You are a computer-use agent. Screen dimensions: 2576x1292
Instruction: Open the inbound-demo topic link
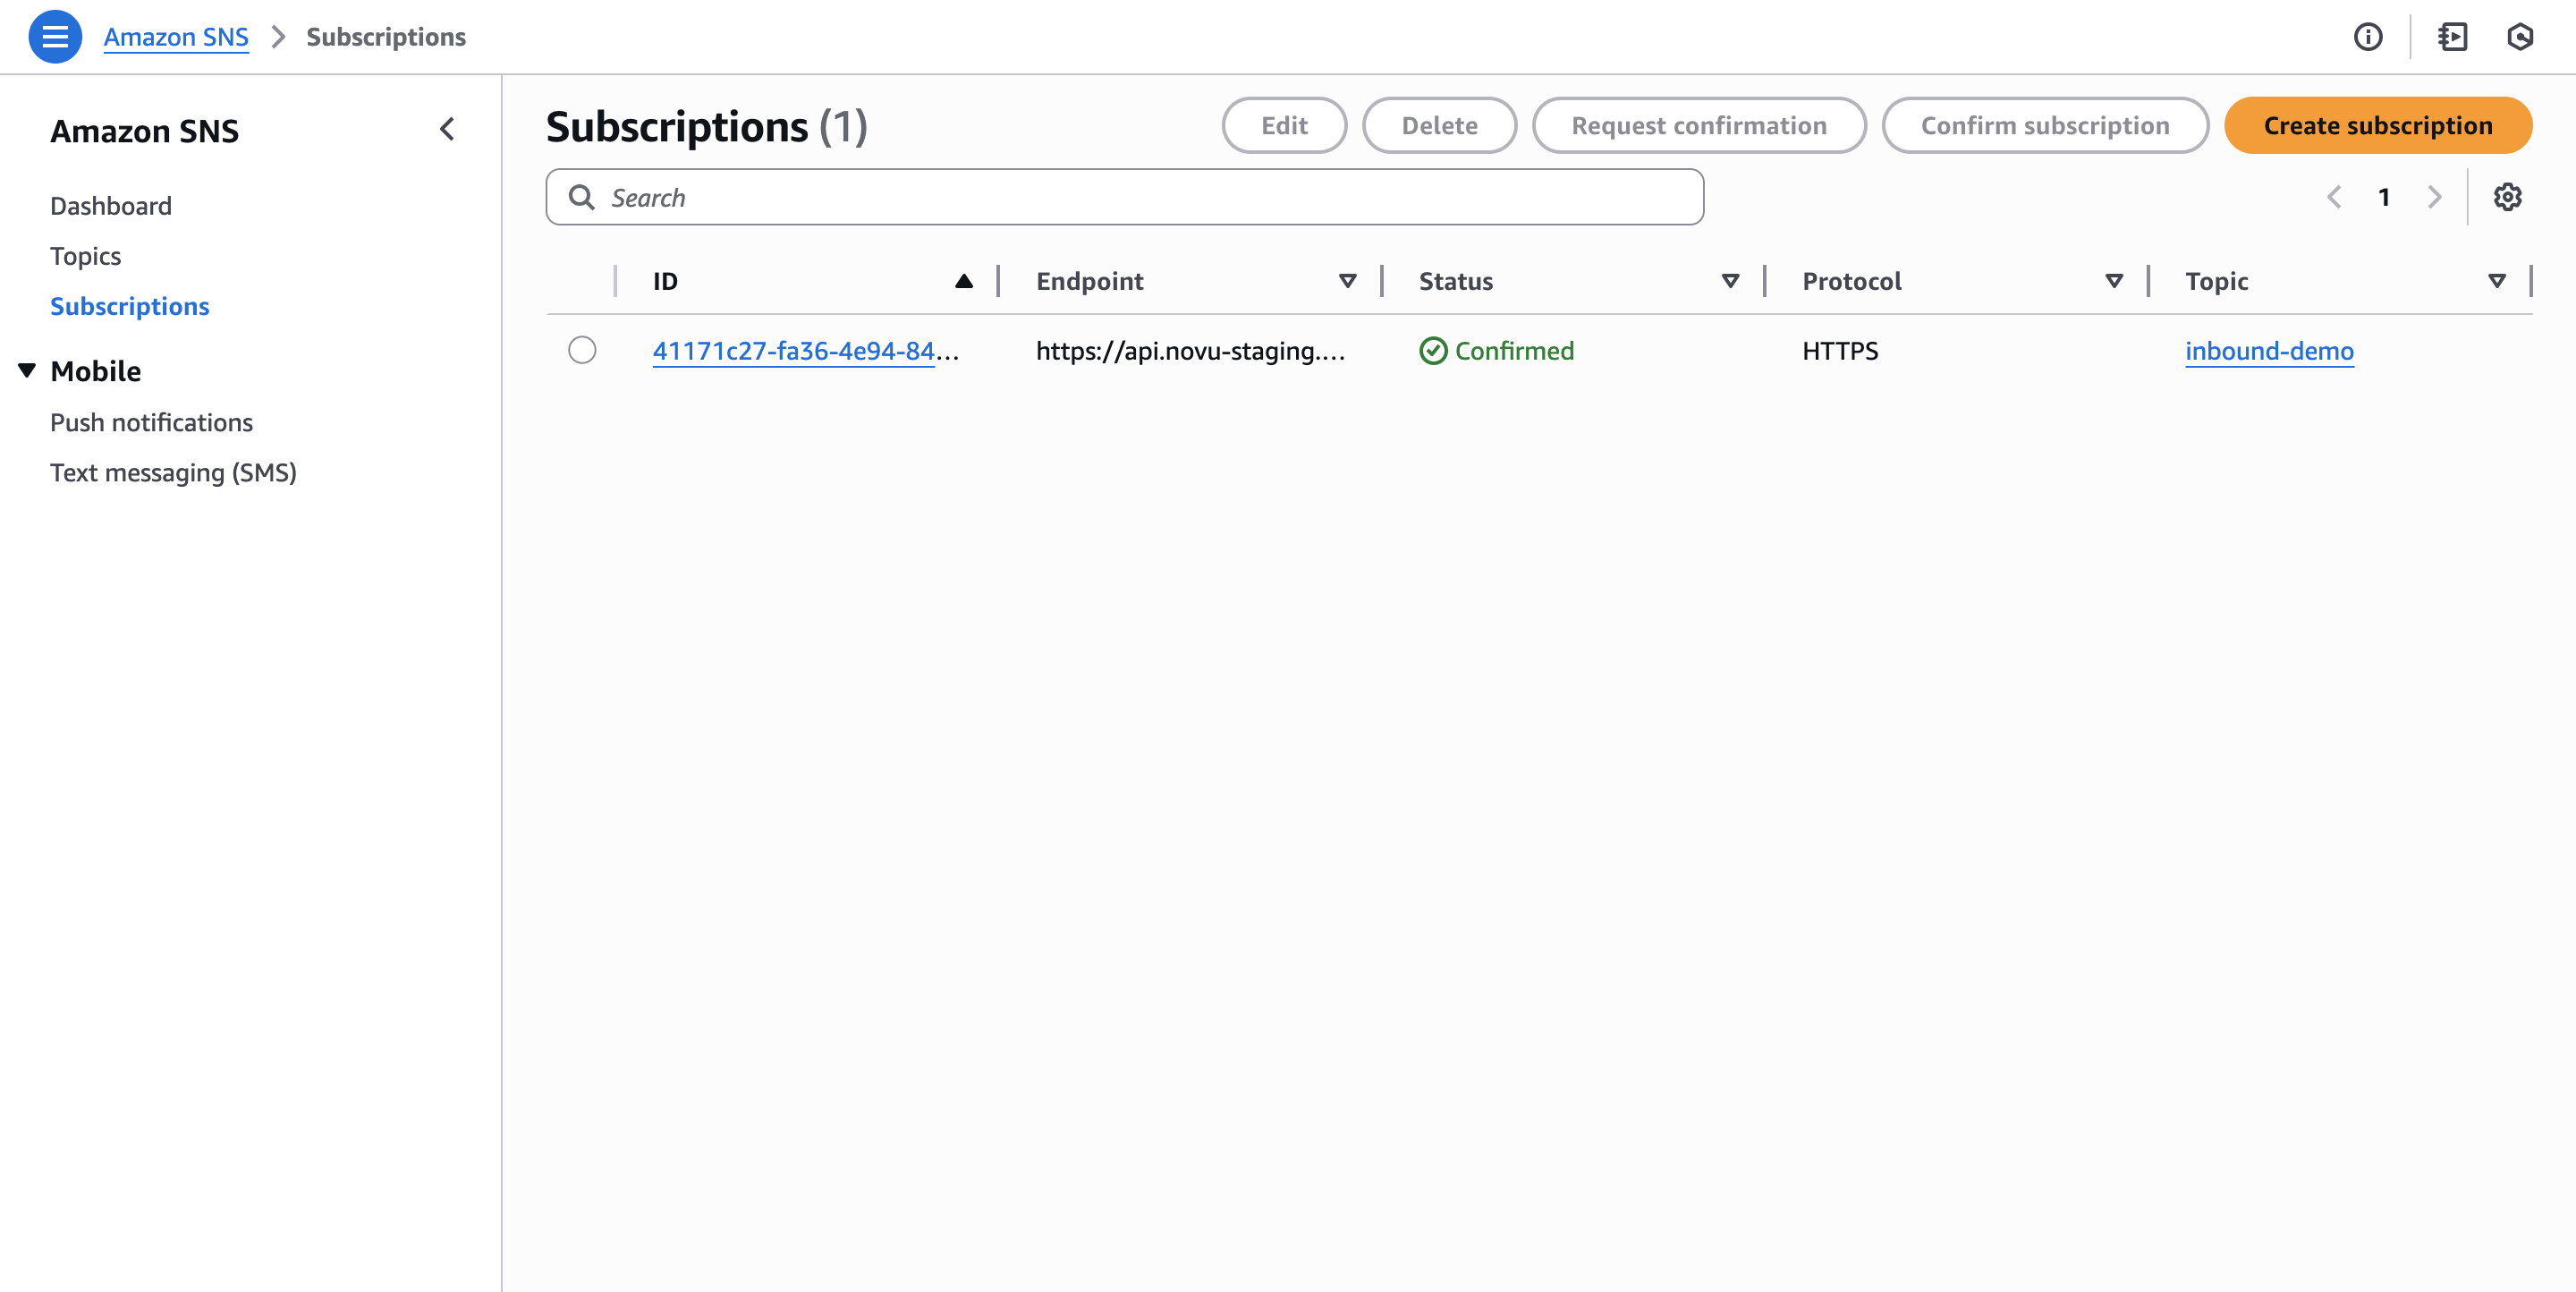tap(2268, 351)
